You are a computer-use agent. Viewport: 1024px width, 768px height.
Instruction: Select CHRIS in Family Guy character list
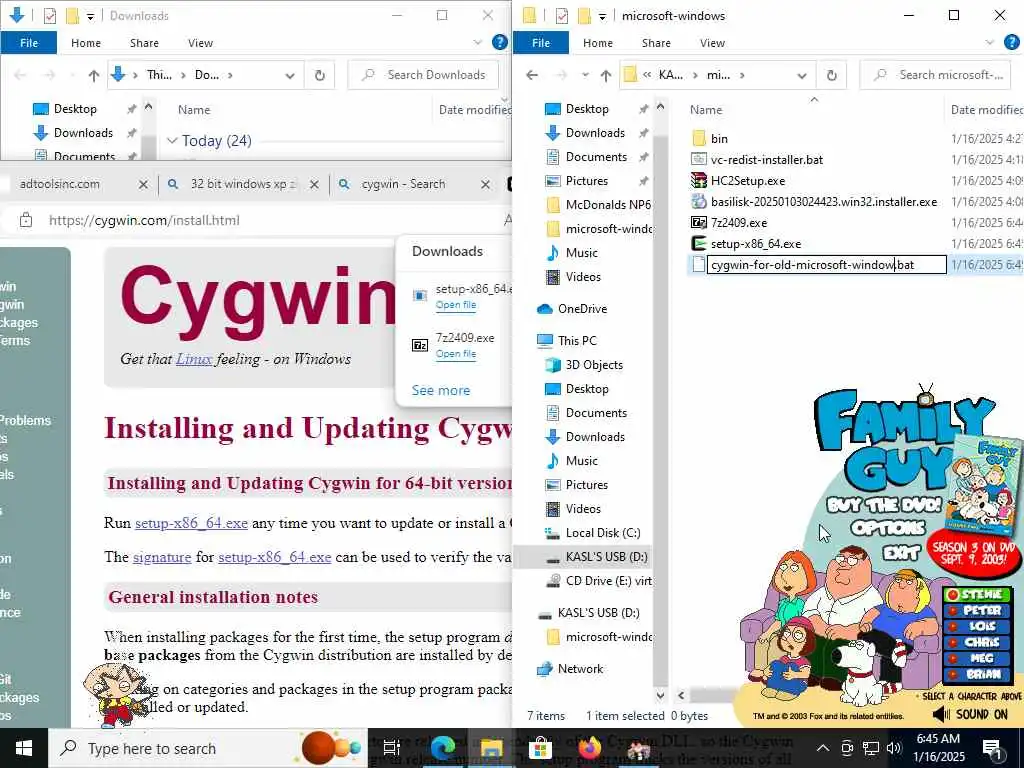[x=976, y=642]
